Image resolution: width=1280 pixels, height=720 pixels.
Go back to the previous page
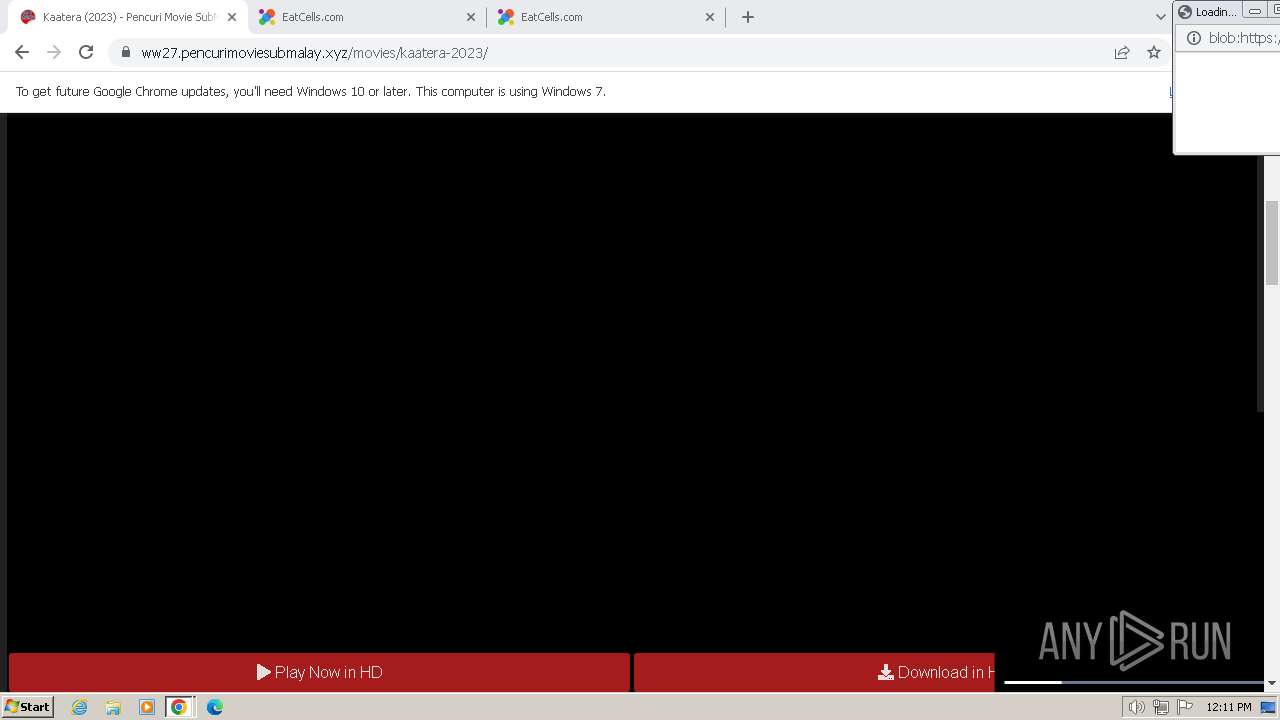[22, 52]
